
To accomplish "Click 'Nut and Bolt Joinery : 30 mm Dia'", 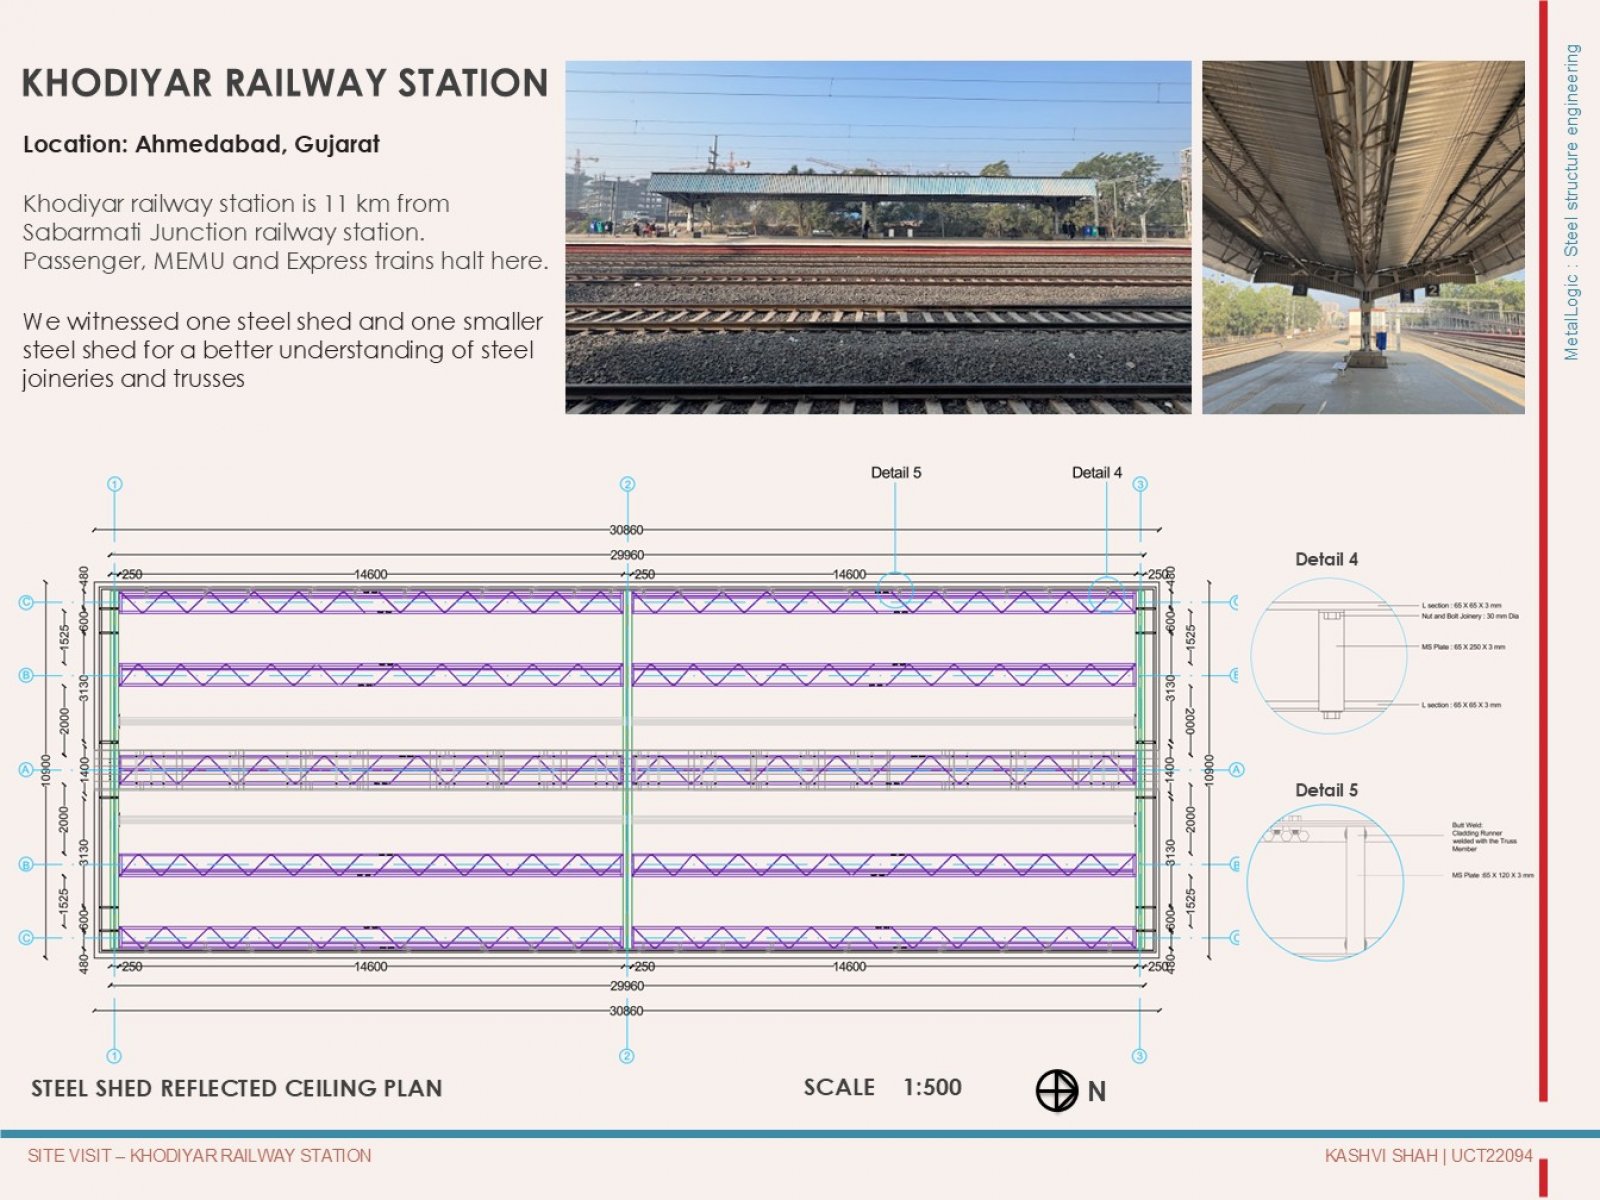I will pyautogui.click(x=1470, y=617).
